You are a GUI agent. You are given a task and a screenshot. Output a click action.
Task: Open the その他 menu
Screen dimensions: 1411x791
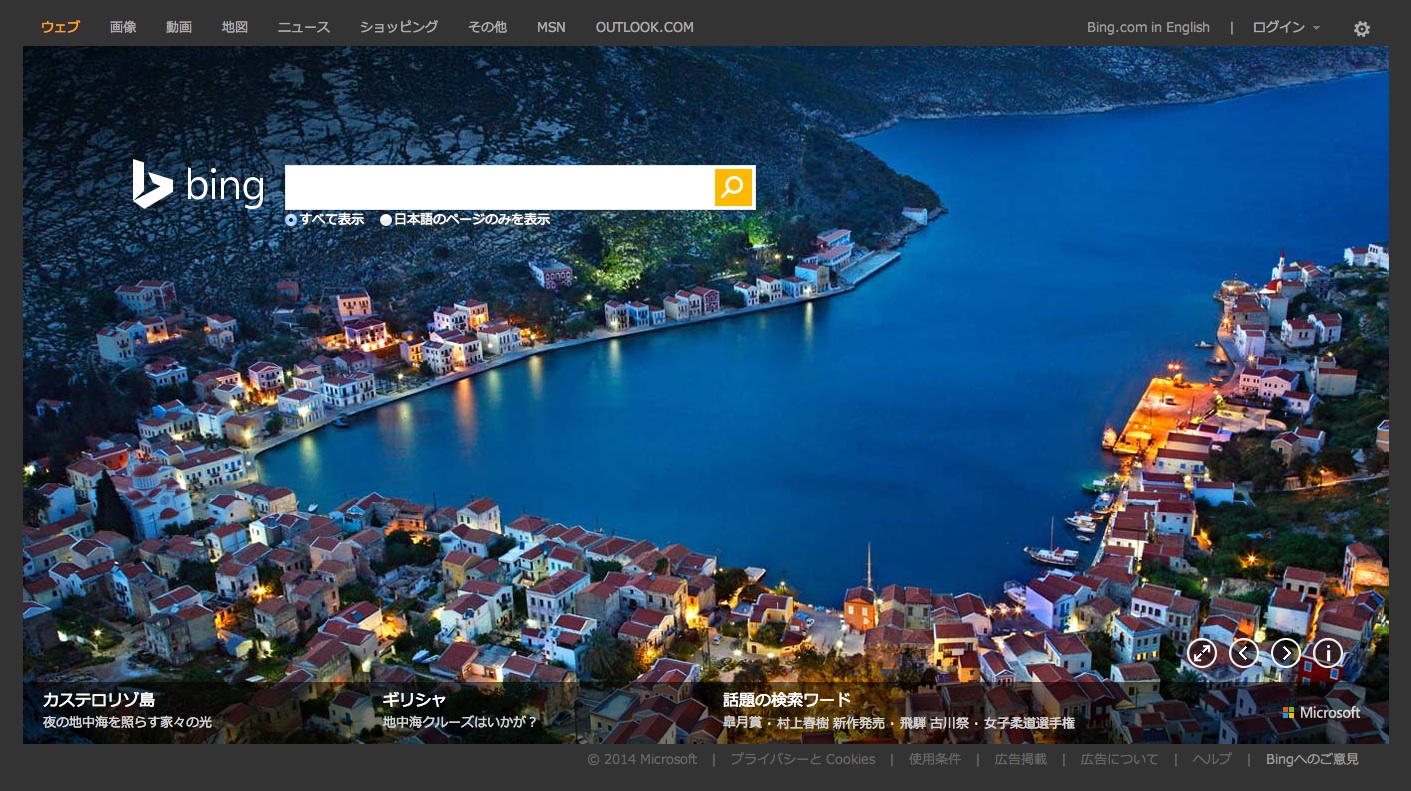[487, 27]
